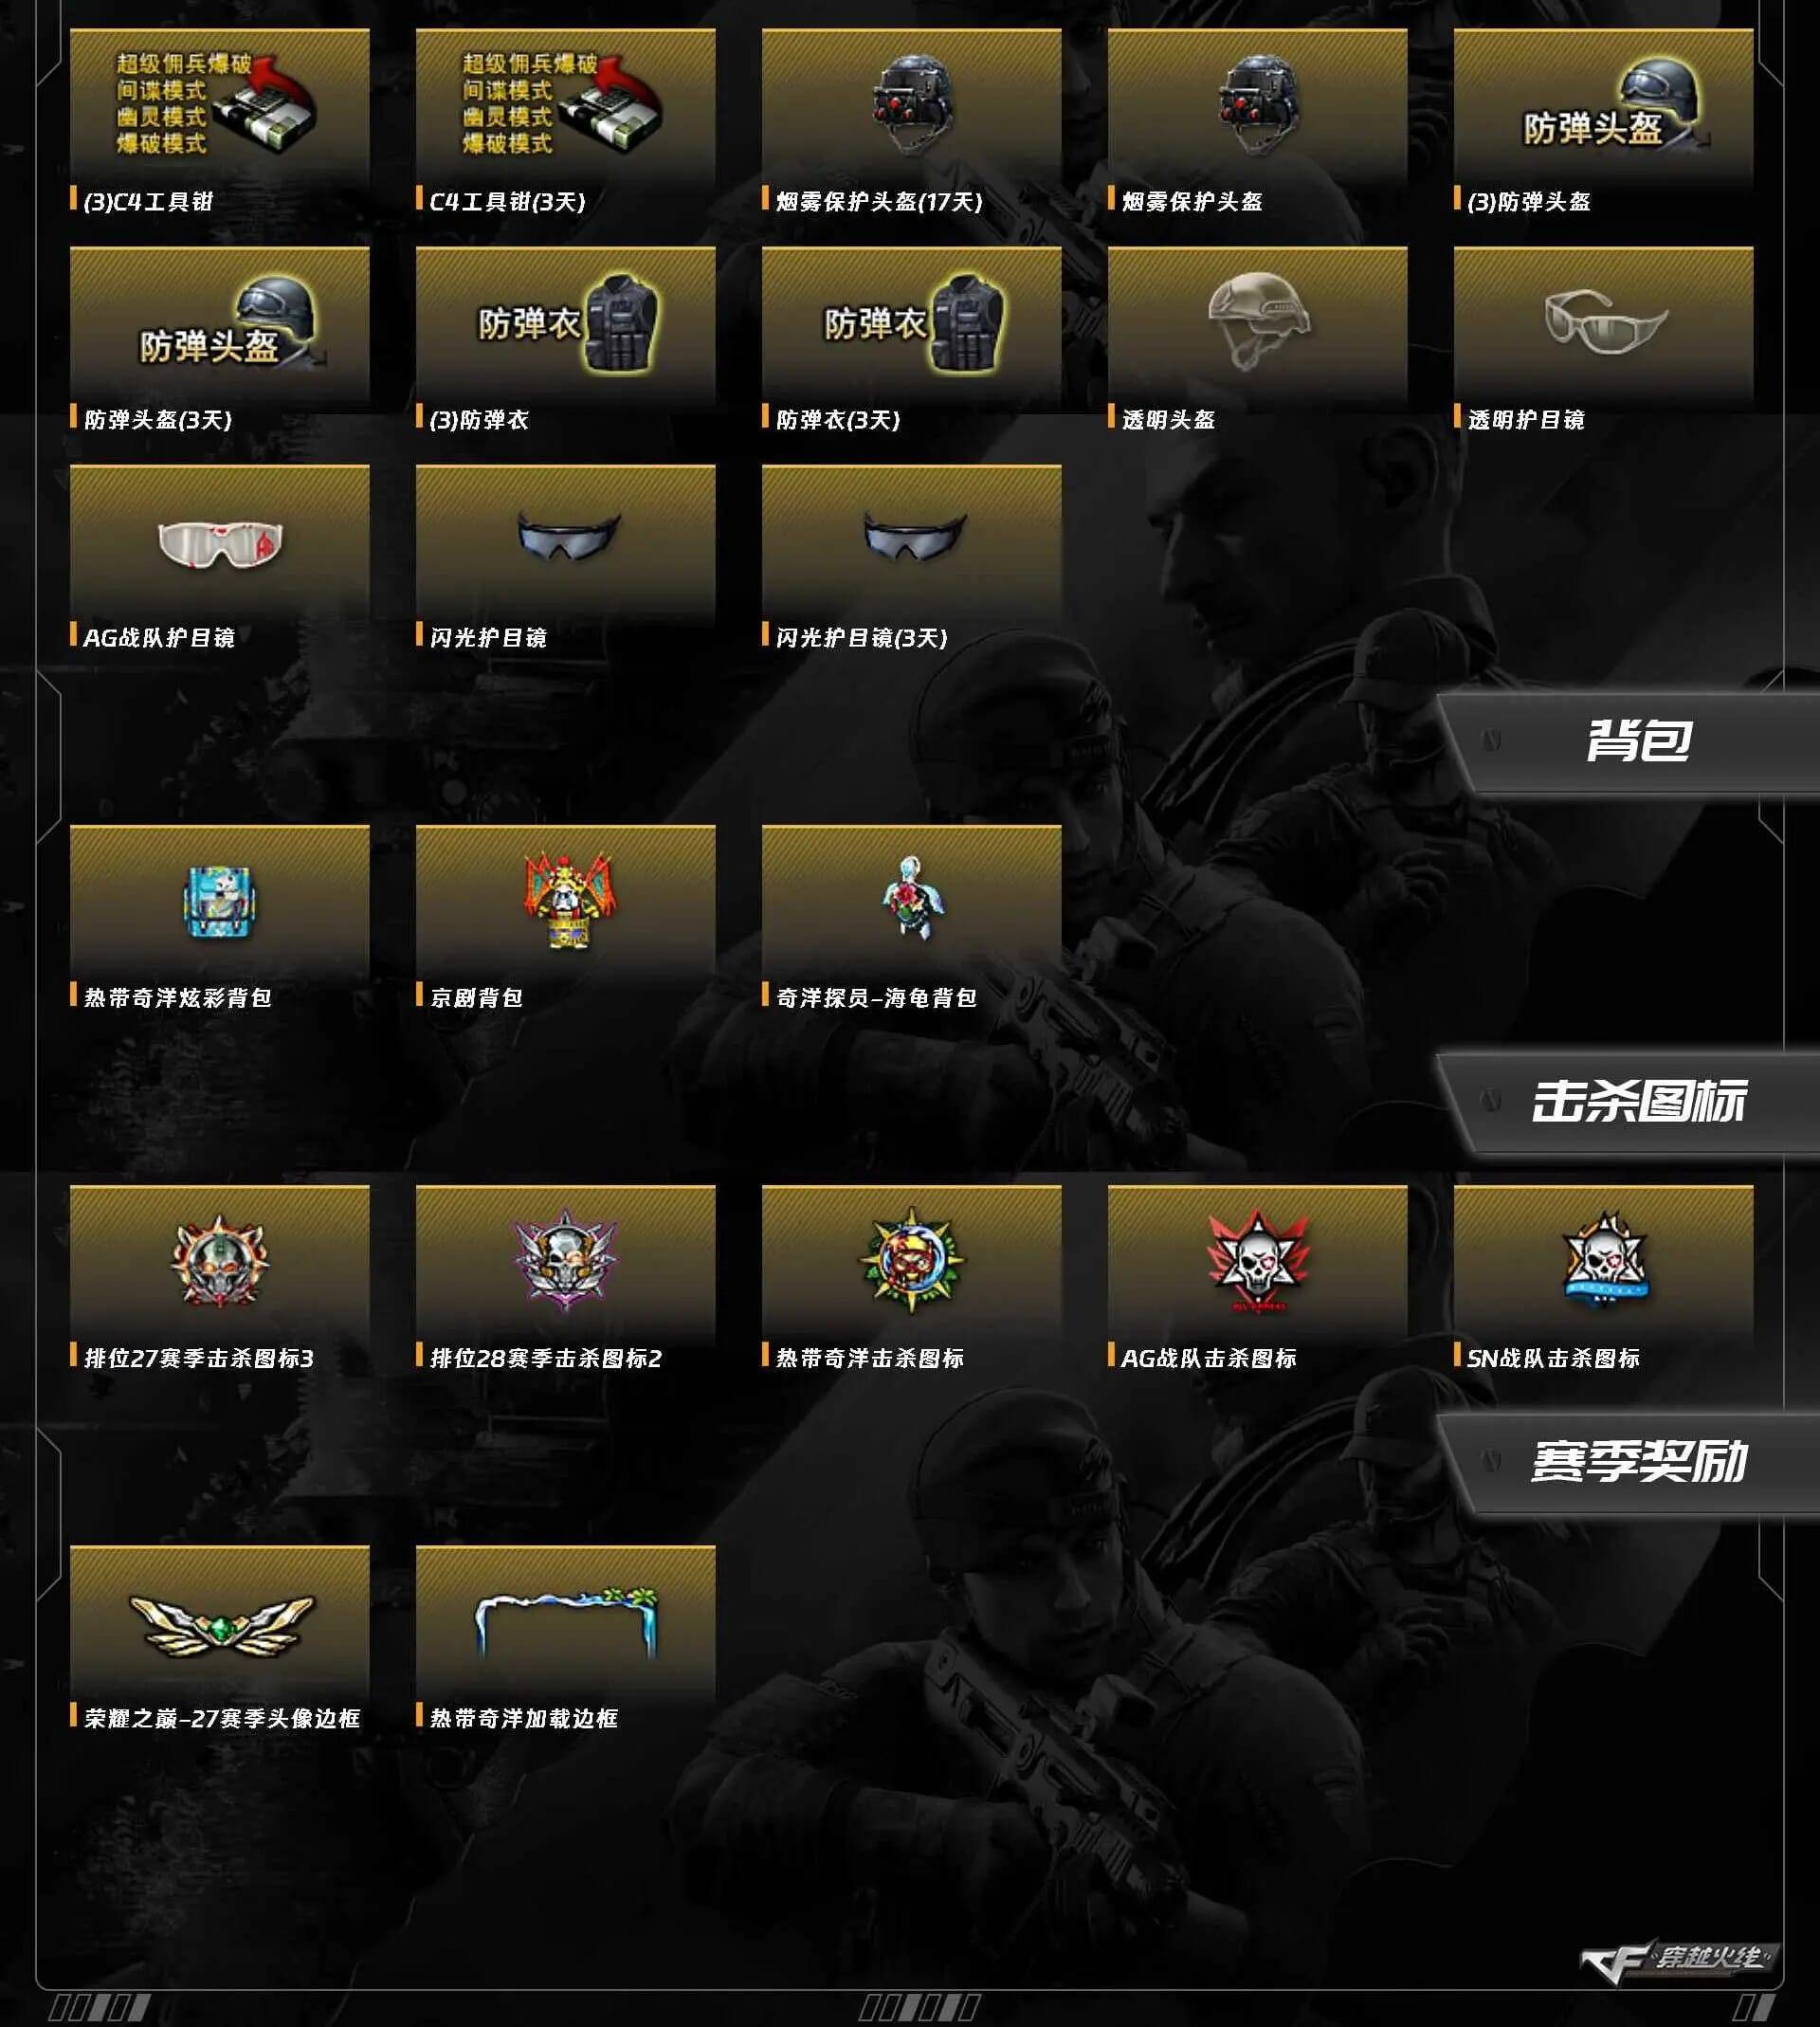Select the 奇洋探员-海龟背包 turtle backpack icon

911,900
